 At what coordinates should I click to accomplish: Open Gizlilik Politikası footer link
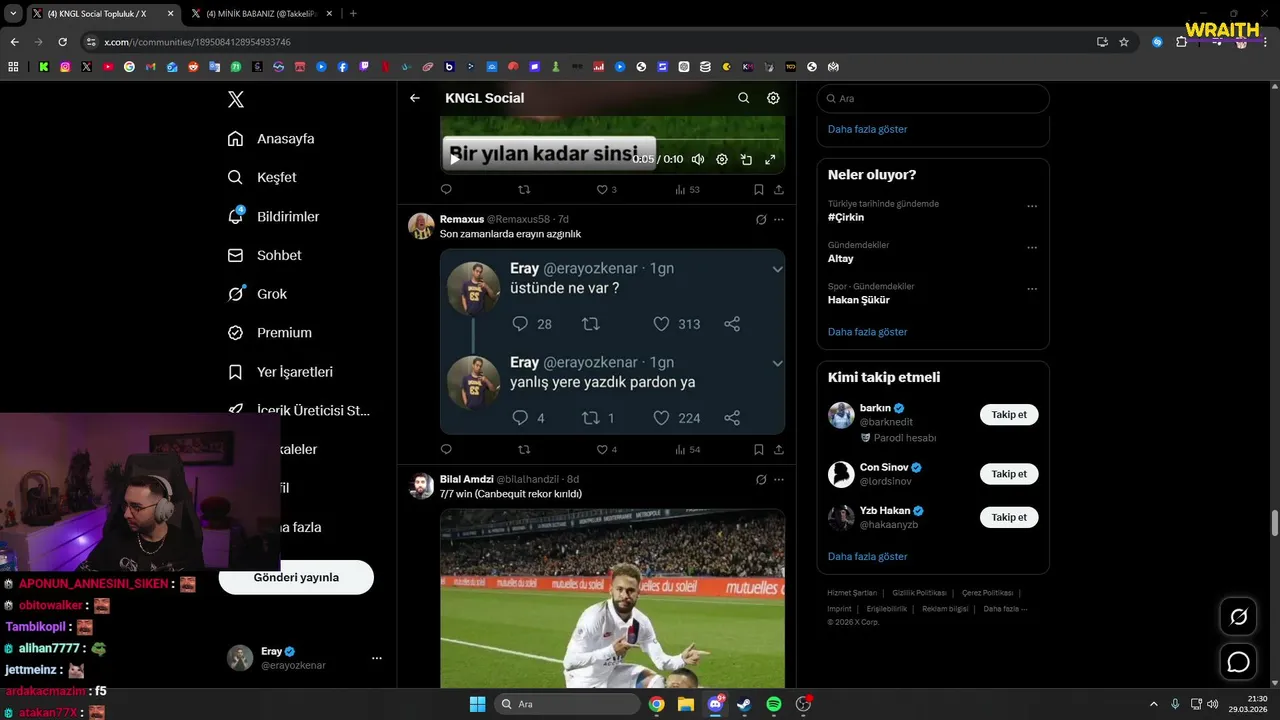pyautogui.click(x=919, y=593)
